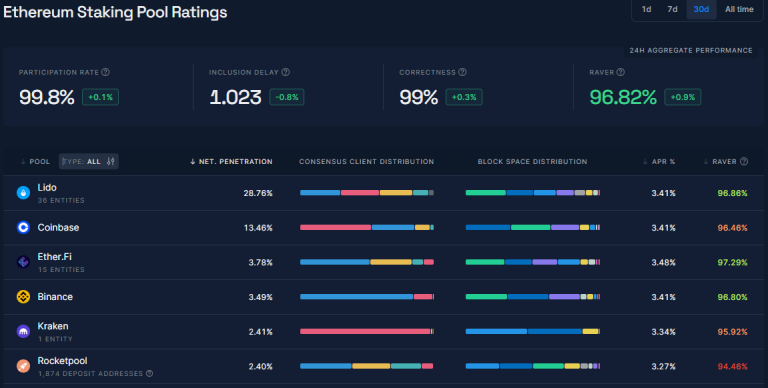
Task: Sort table by APR % column
Action: pos(659,162)
